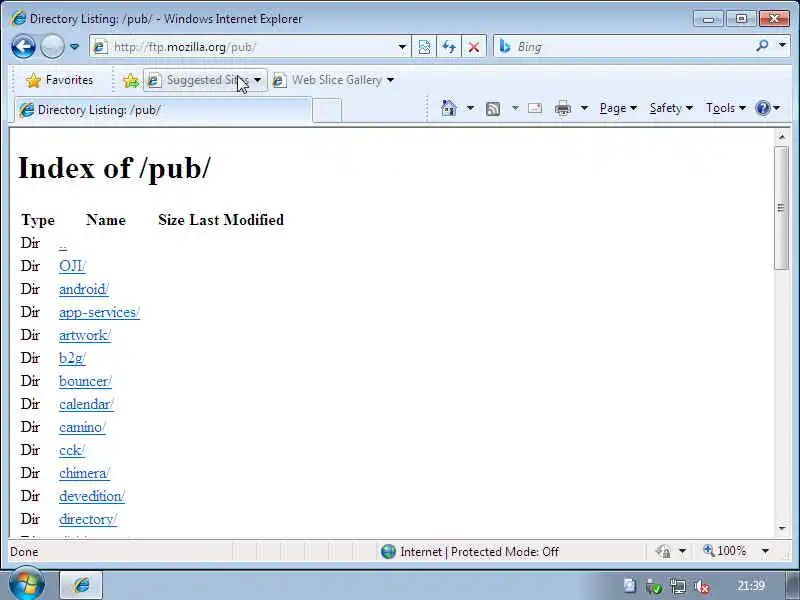Expand the Web Slice Gallery dropdown arrow
This screenshot has width=800, height=600.
pyautogui.click(x=390, y=80)
